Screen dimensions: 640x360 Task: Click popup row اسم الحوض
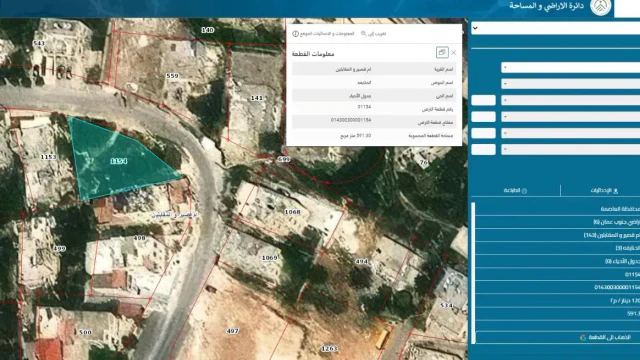(374, 82)
